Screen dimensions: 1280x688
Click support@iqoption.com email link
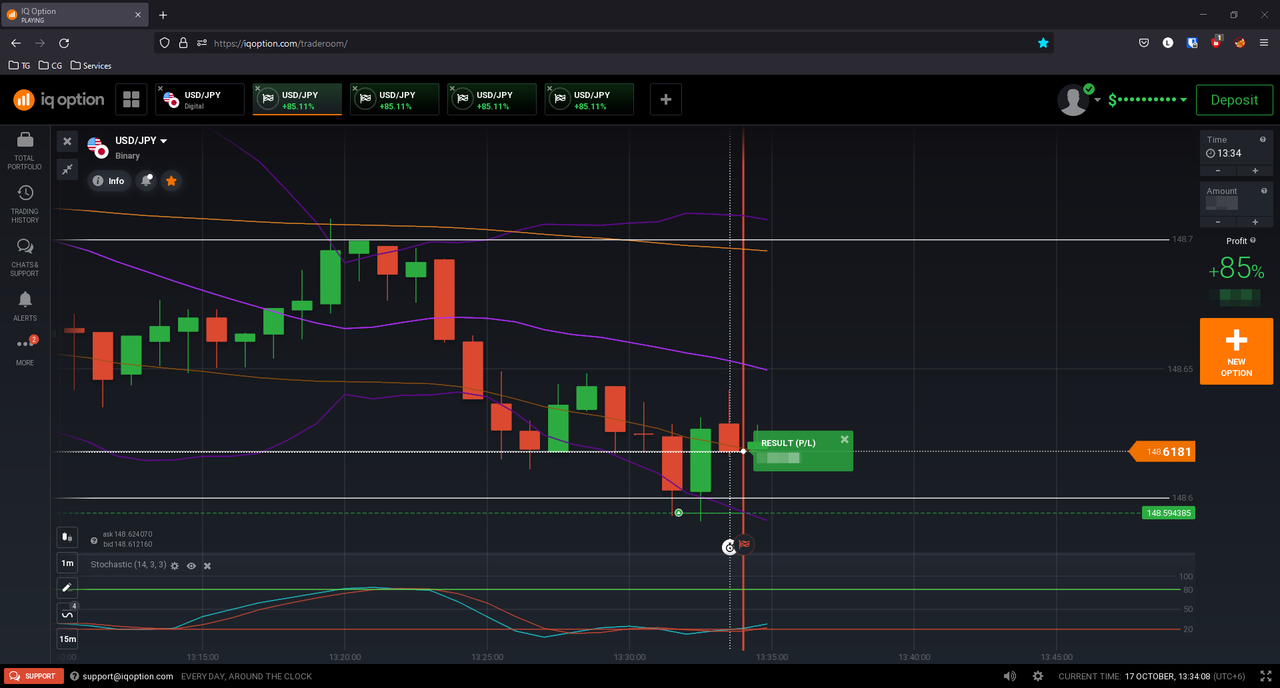127,676
